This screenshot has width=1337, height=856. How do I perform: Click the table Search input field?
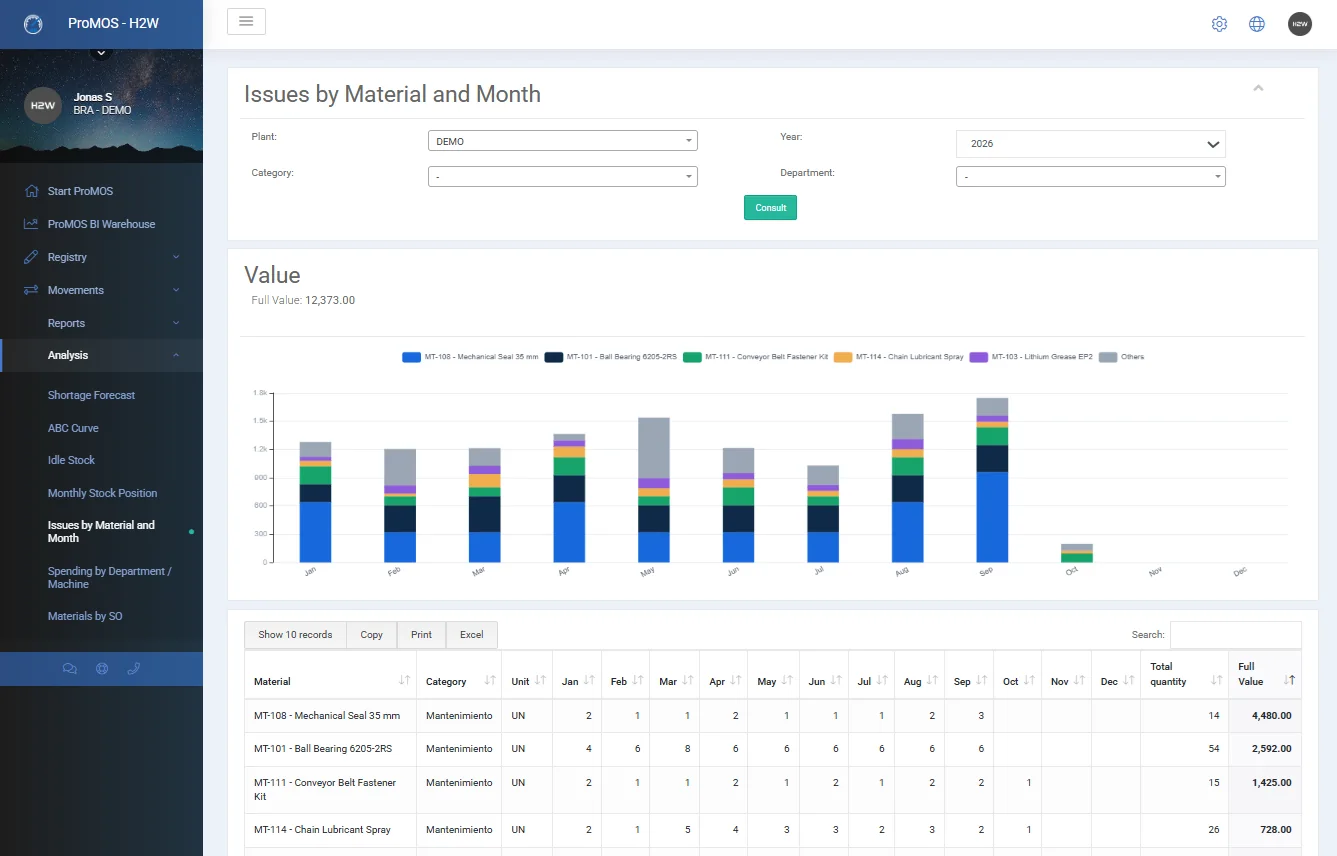pyautogui.click(x=1236, y=635)
